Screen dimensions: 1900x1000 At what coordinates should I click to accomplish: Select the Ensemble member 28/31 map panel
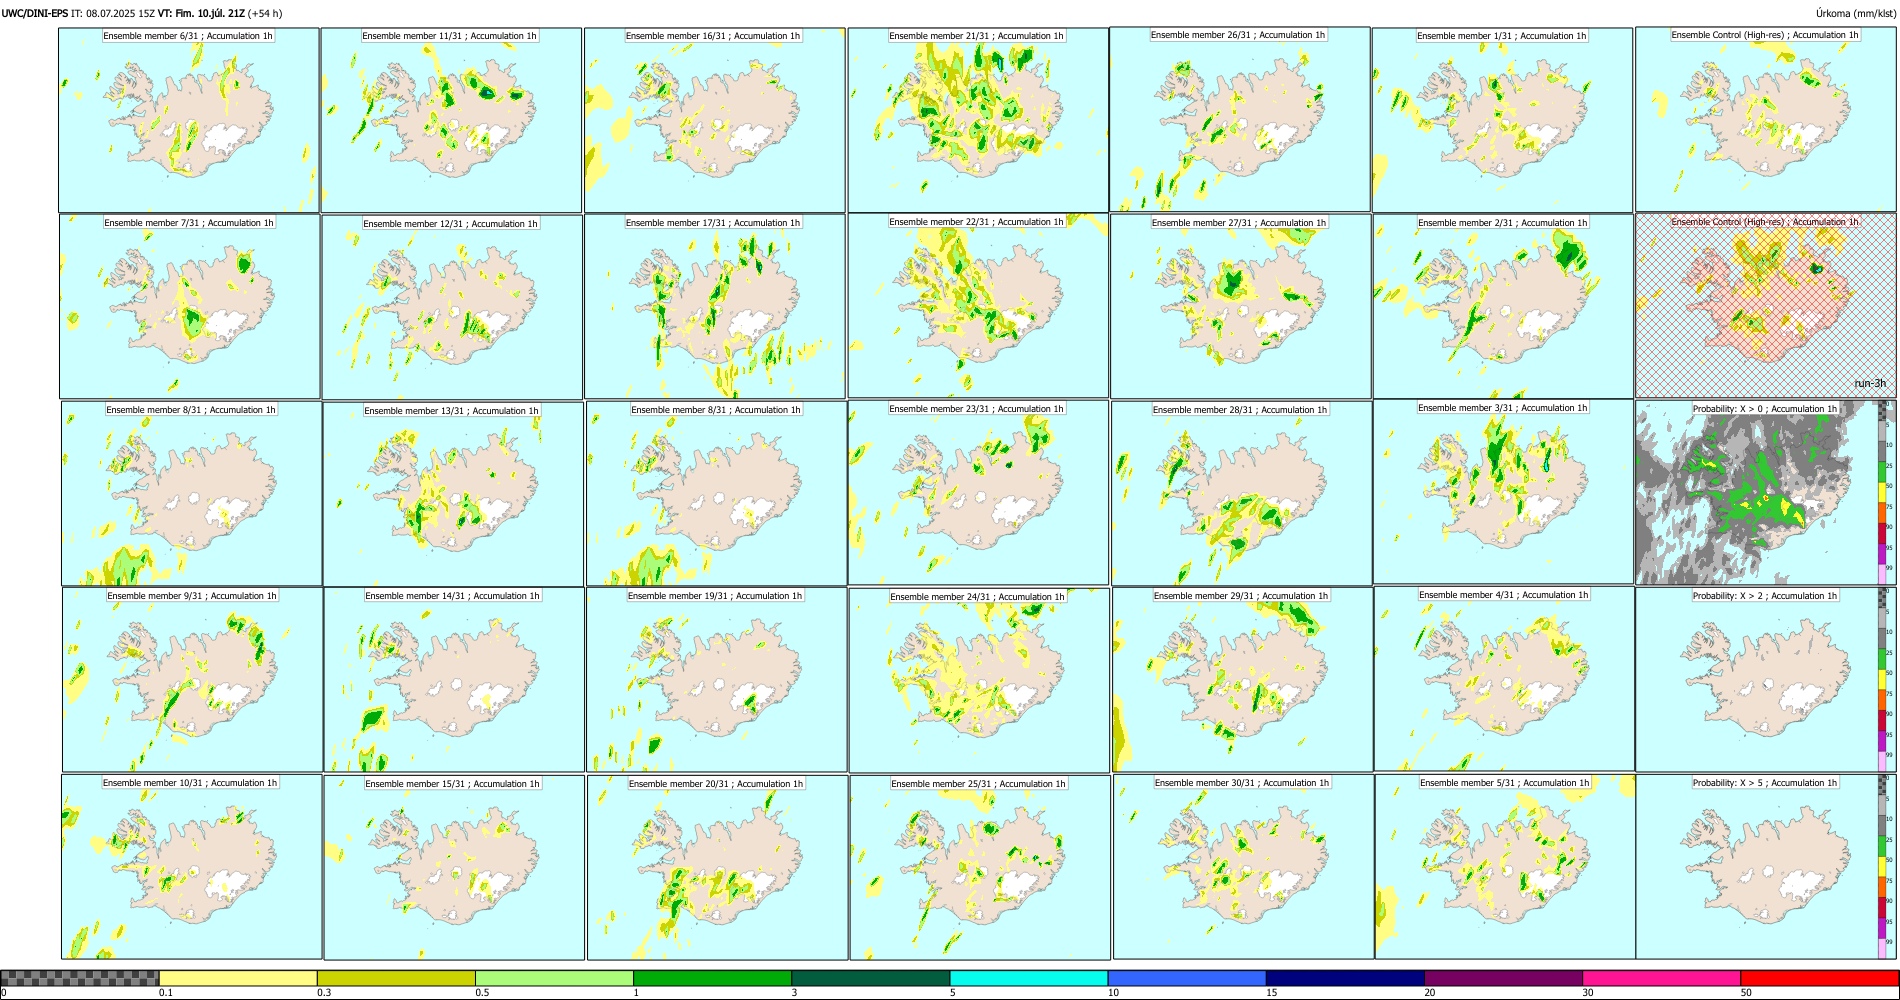point(1242,493)
